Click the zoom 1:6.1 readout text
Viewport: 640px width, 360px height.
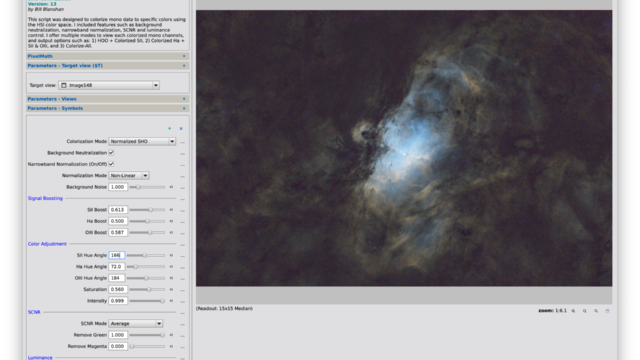coord(552,311)
